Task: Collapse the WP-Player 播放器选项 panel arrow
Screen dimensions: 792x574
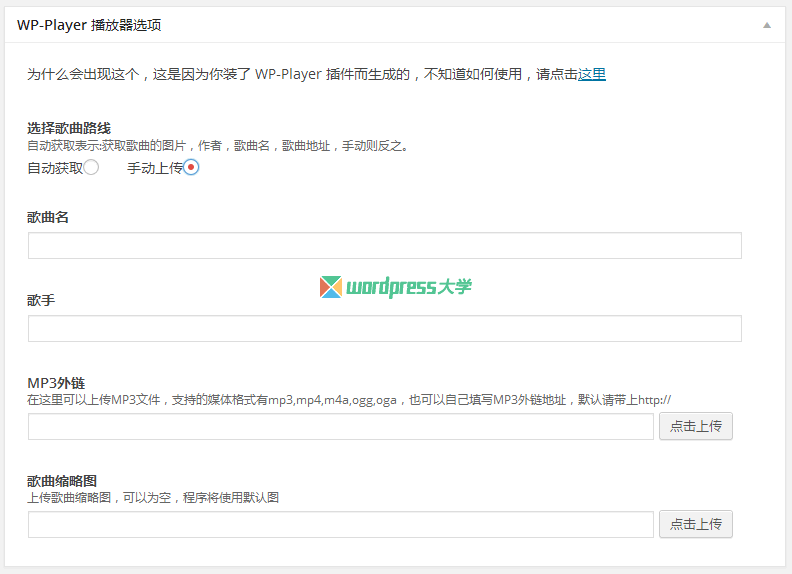Action: click(x=767, y=25)
